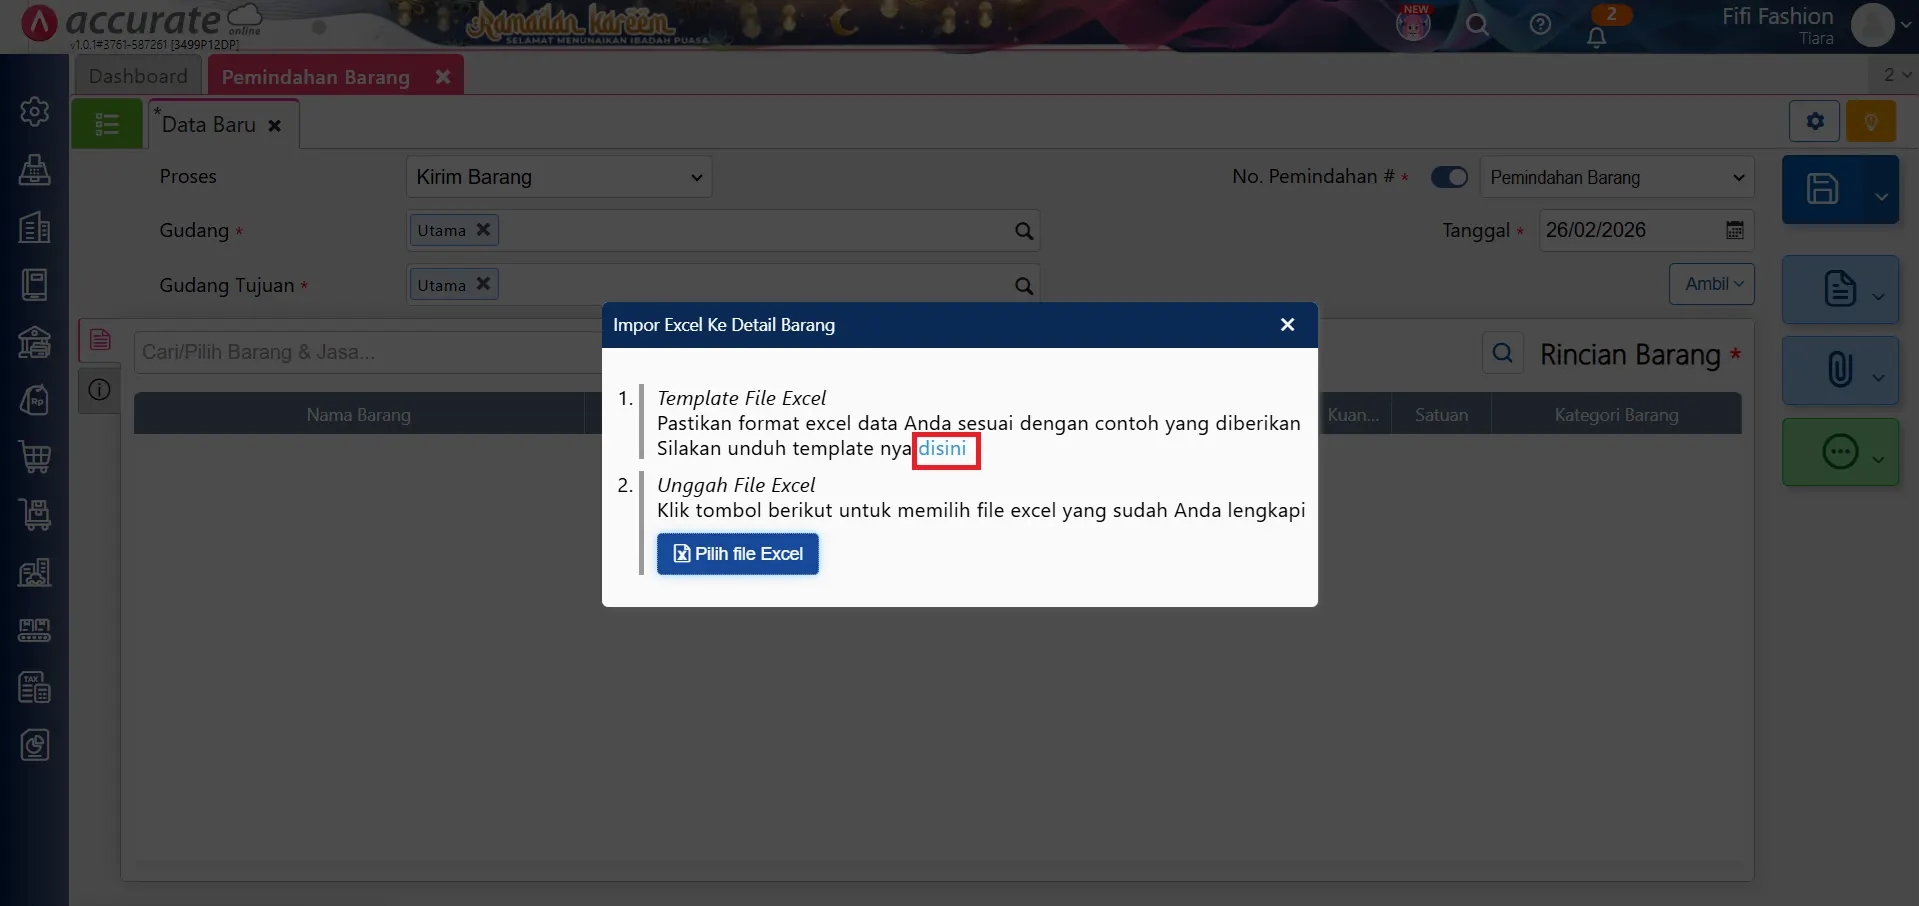The height and width of the screenshot is (906, 1919).
Task: Click the yellow lightbulb tips icon
Action: tap(1871, 121)
